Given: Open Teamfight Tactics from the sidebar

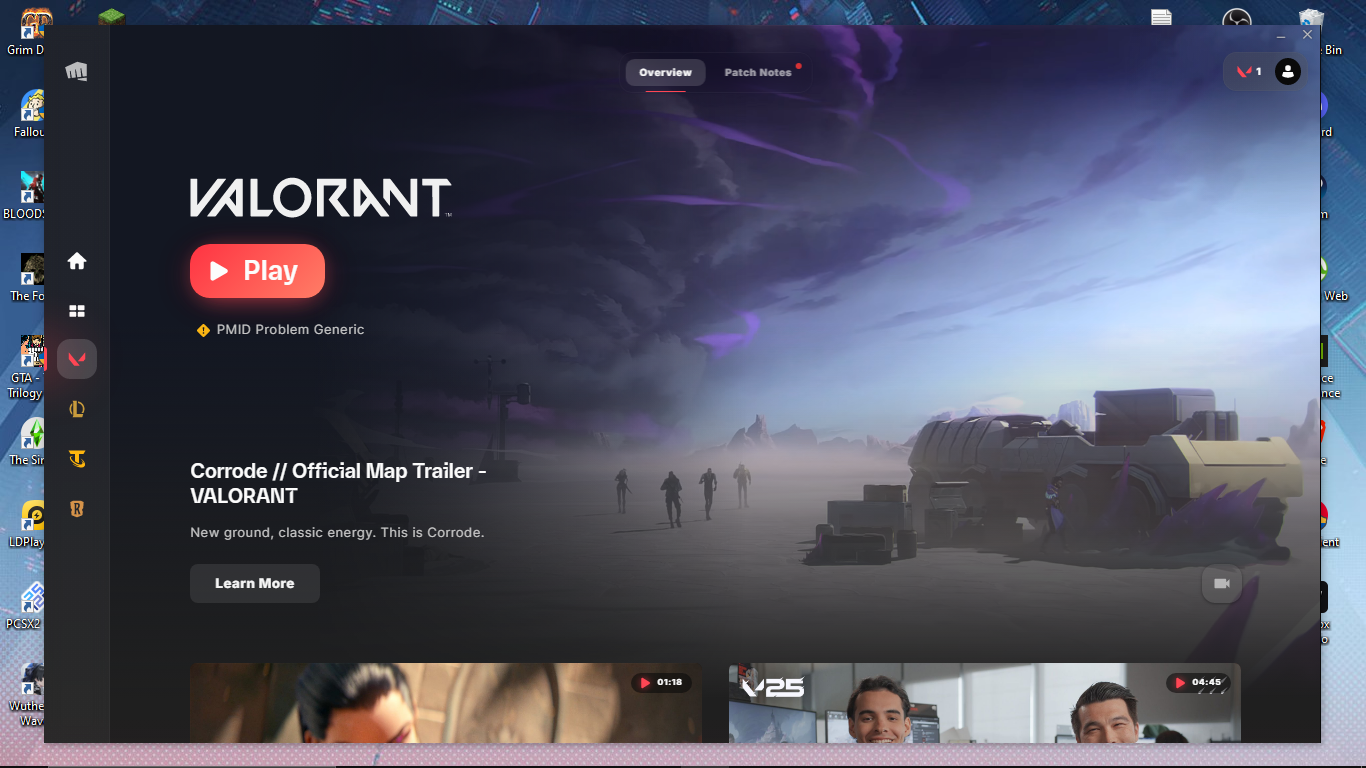Looking at the screenshot, I should (77, 459).
